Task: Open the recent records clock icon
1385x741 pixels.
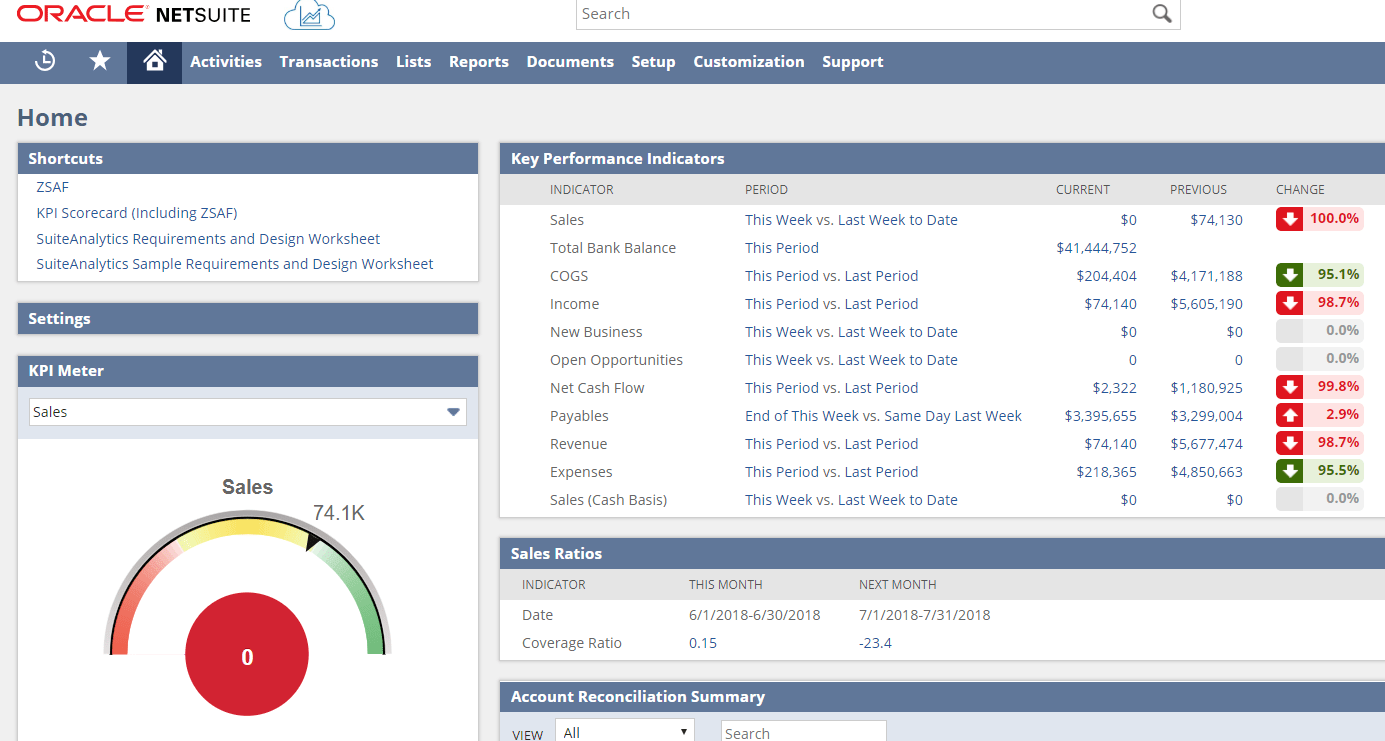Action: pyautogui.click(x=45, y=62)
